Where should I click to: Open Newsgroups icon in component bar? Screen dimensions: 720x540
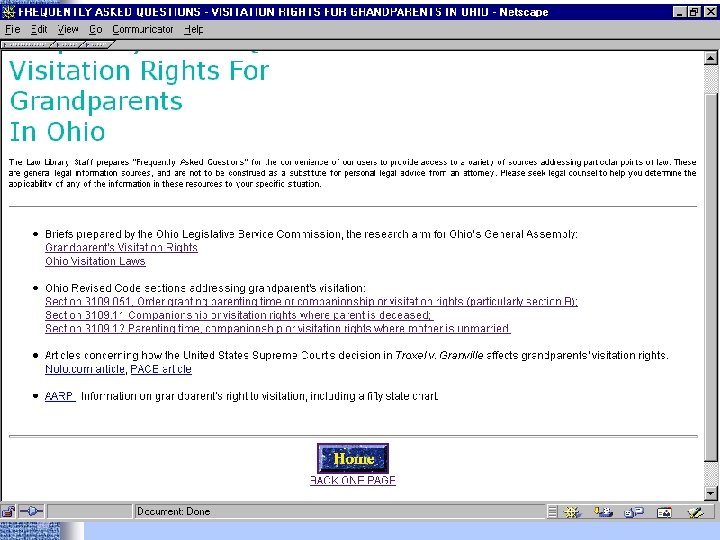[634, 512]
